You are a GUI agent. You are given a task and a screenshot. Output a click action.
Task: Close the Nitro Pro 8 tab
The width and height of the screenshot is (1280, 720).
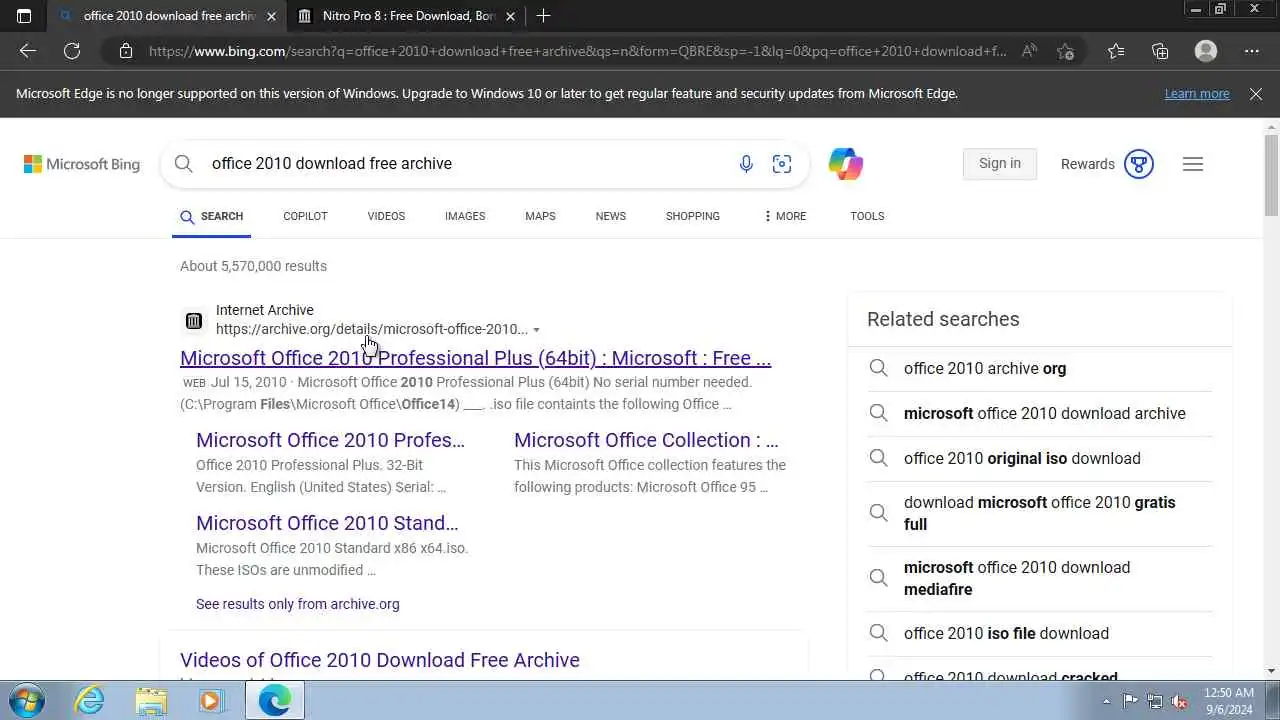pyautogui.click(x=510, y=16)
